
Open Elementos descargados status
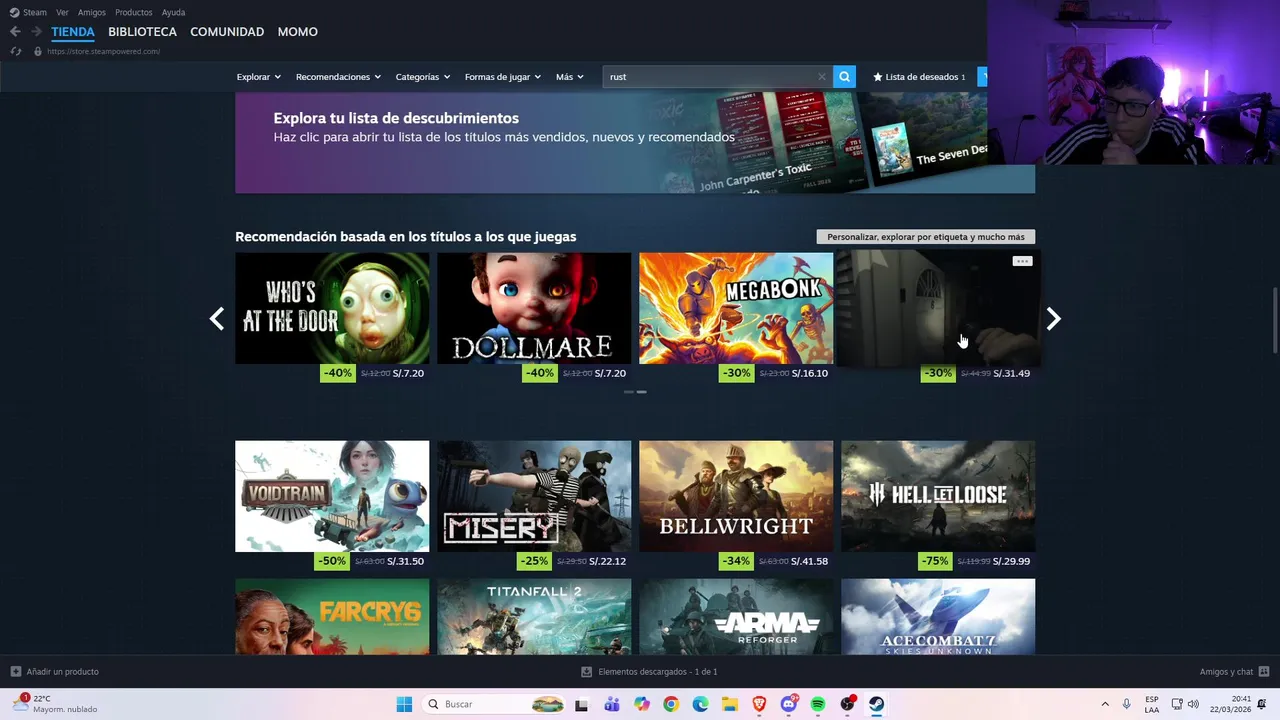[658, 672]
